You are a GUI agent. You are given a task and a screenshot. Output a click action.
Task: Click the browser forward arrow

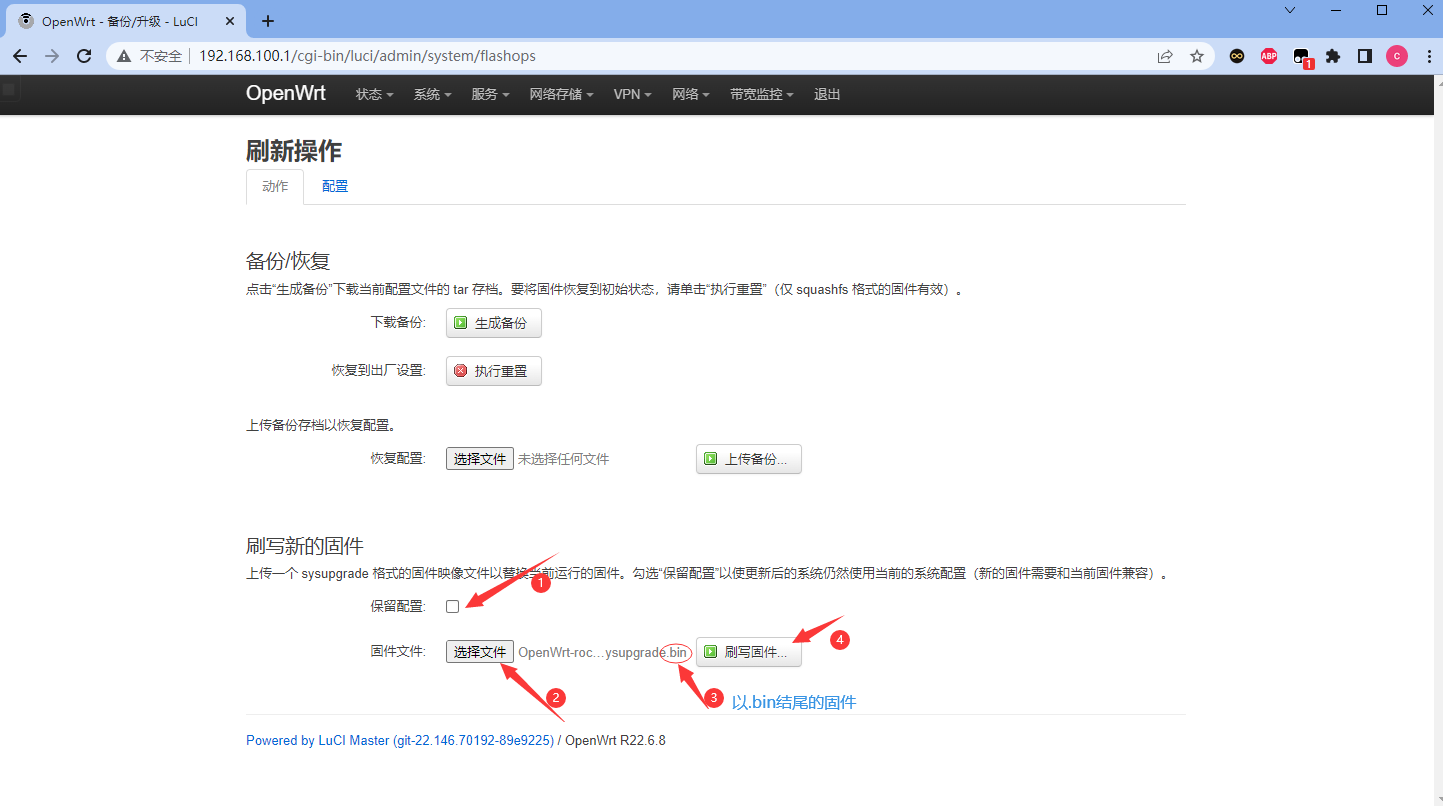coord(52,56)
